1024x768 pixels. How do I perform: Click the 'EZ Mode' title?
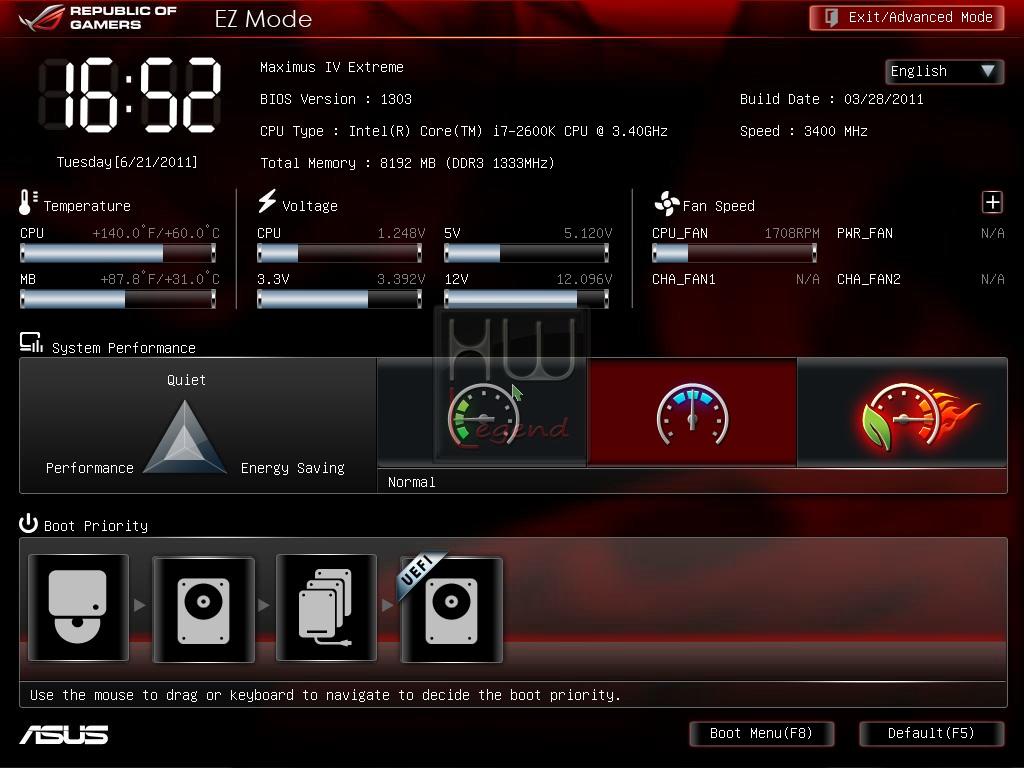tap(263, 19)
